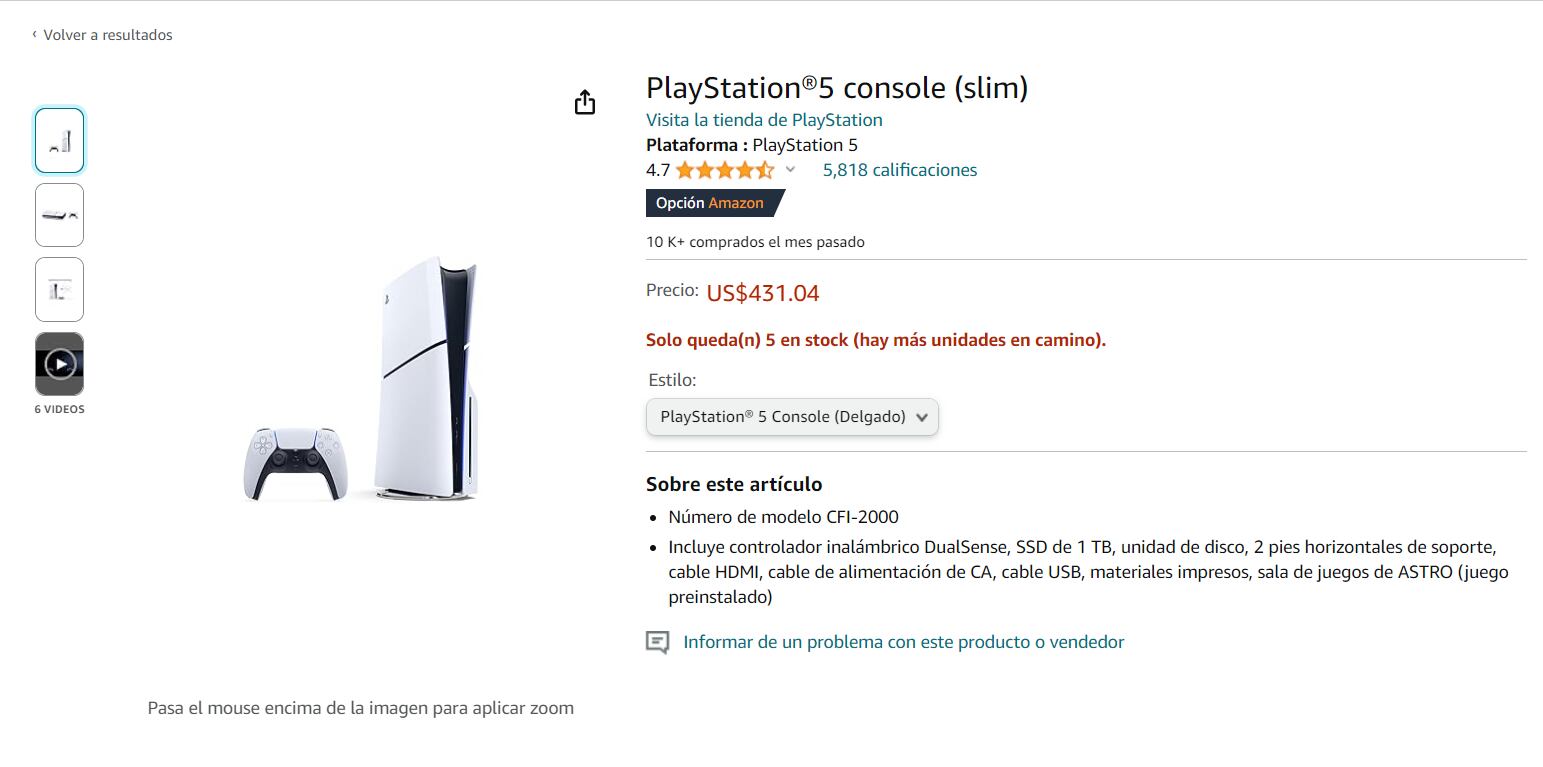The height and width of the screenshot is (767, 1543).
Task: Click the 4.7 rating number
Action: (x=657, y=170)
